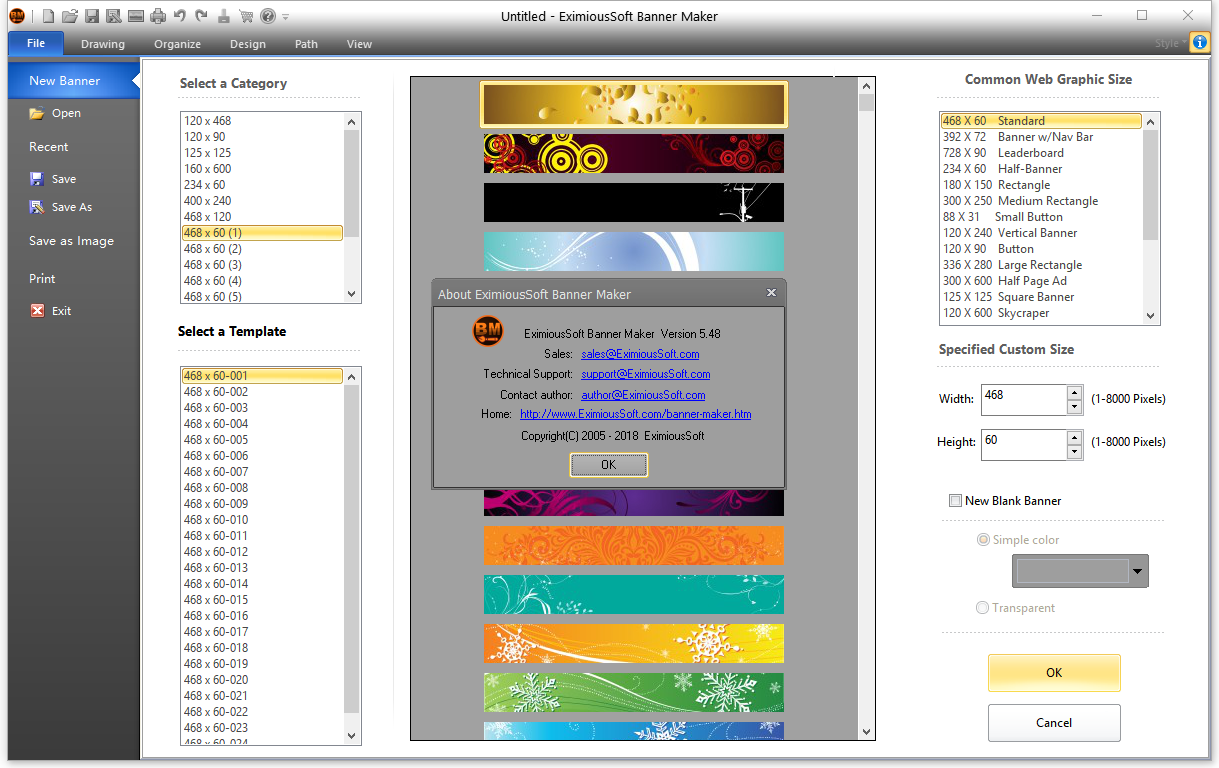The image size is (1219, 768).
Task: Select the dark red circles banner thumbnail
Action: coord(634,154)
